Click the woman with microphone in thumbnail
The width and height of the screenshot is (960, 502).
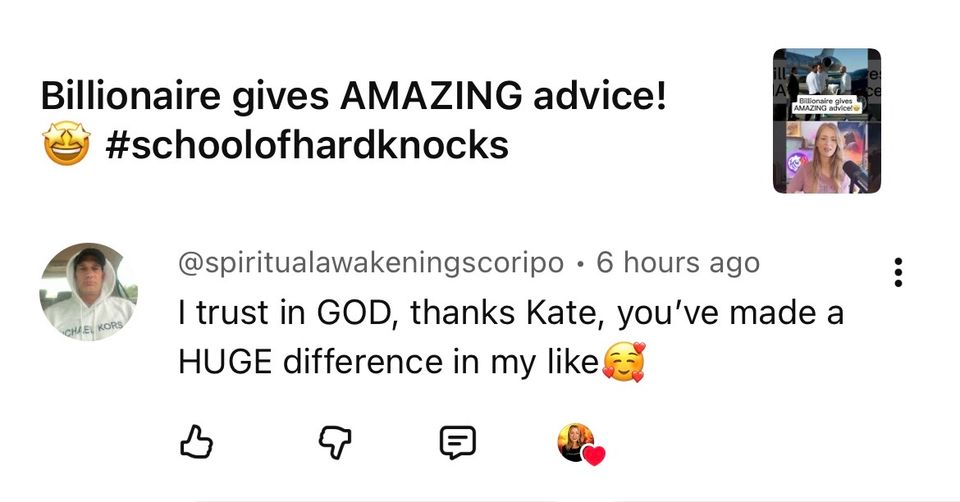coord(826,158)
